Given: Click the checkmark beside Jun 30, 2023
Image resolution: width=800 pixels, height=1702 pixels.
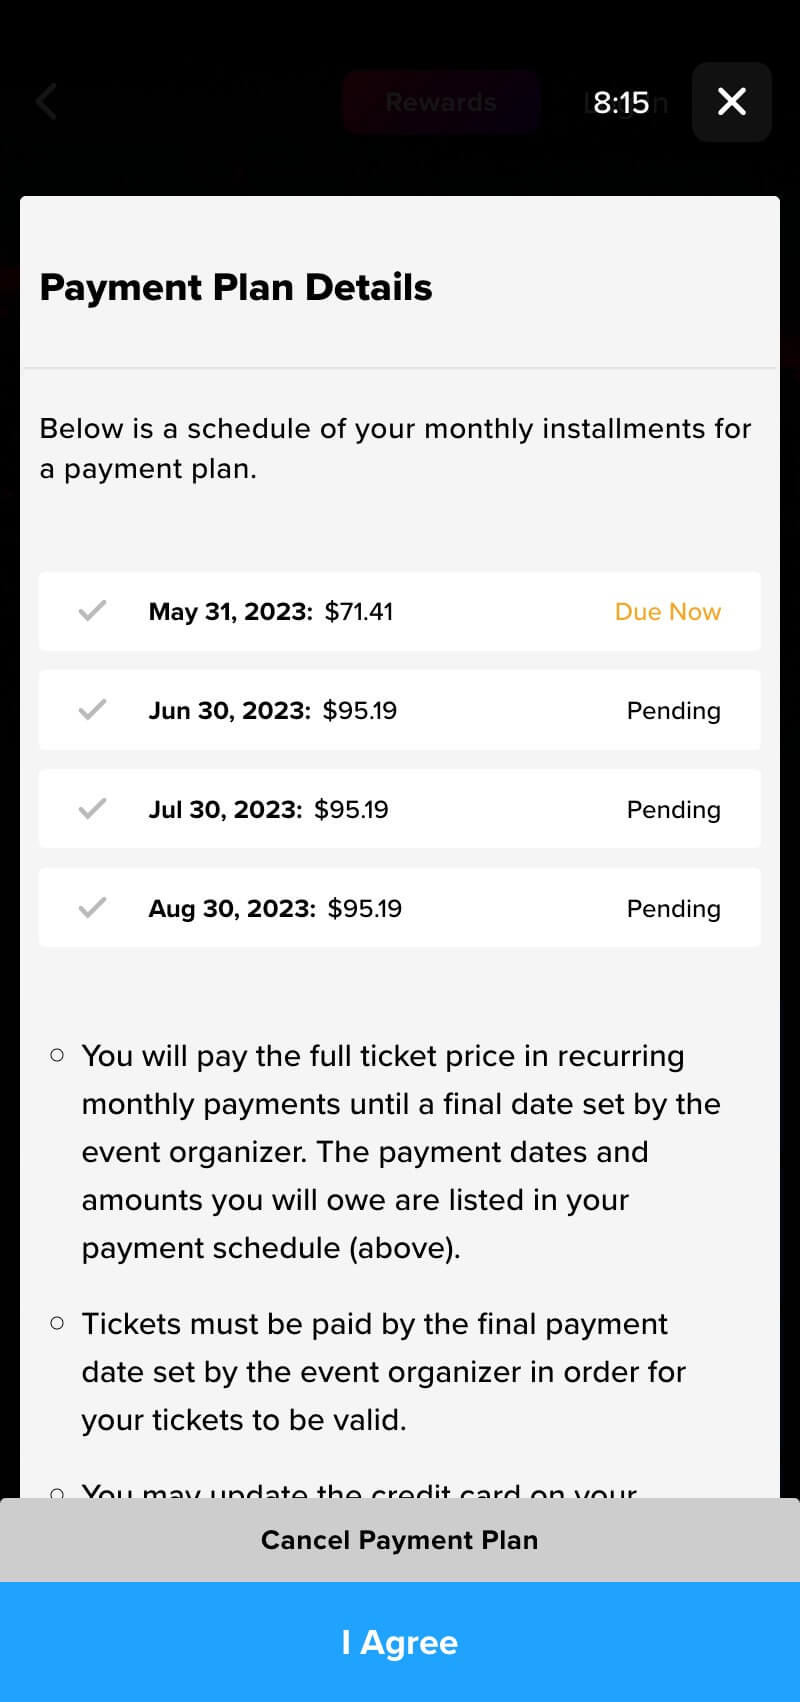Looking at the screenshot, I should point(92,710).
